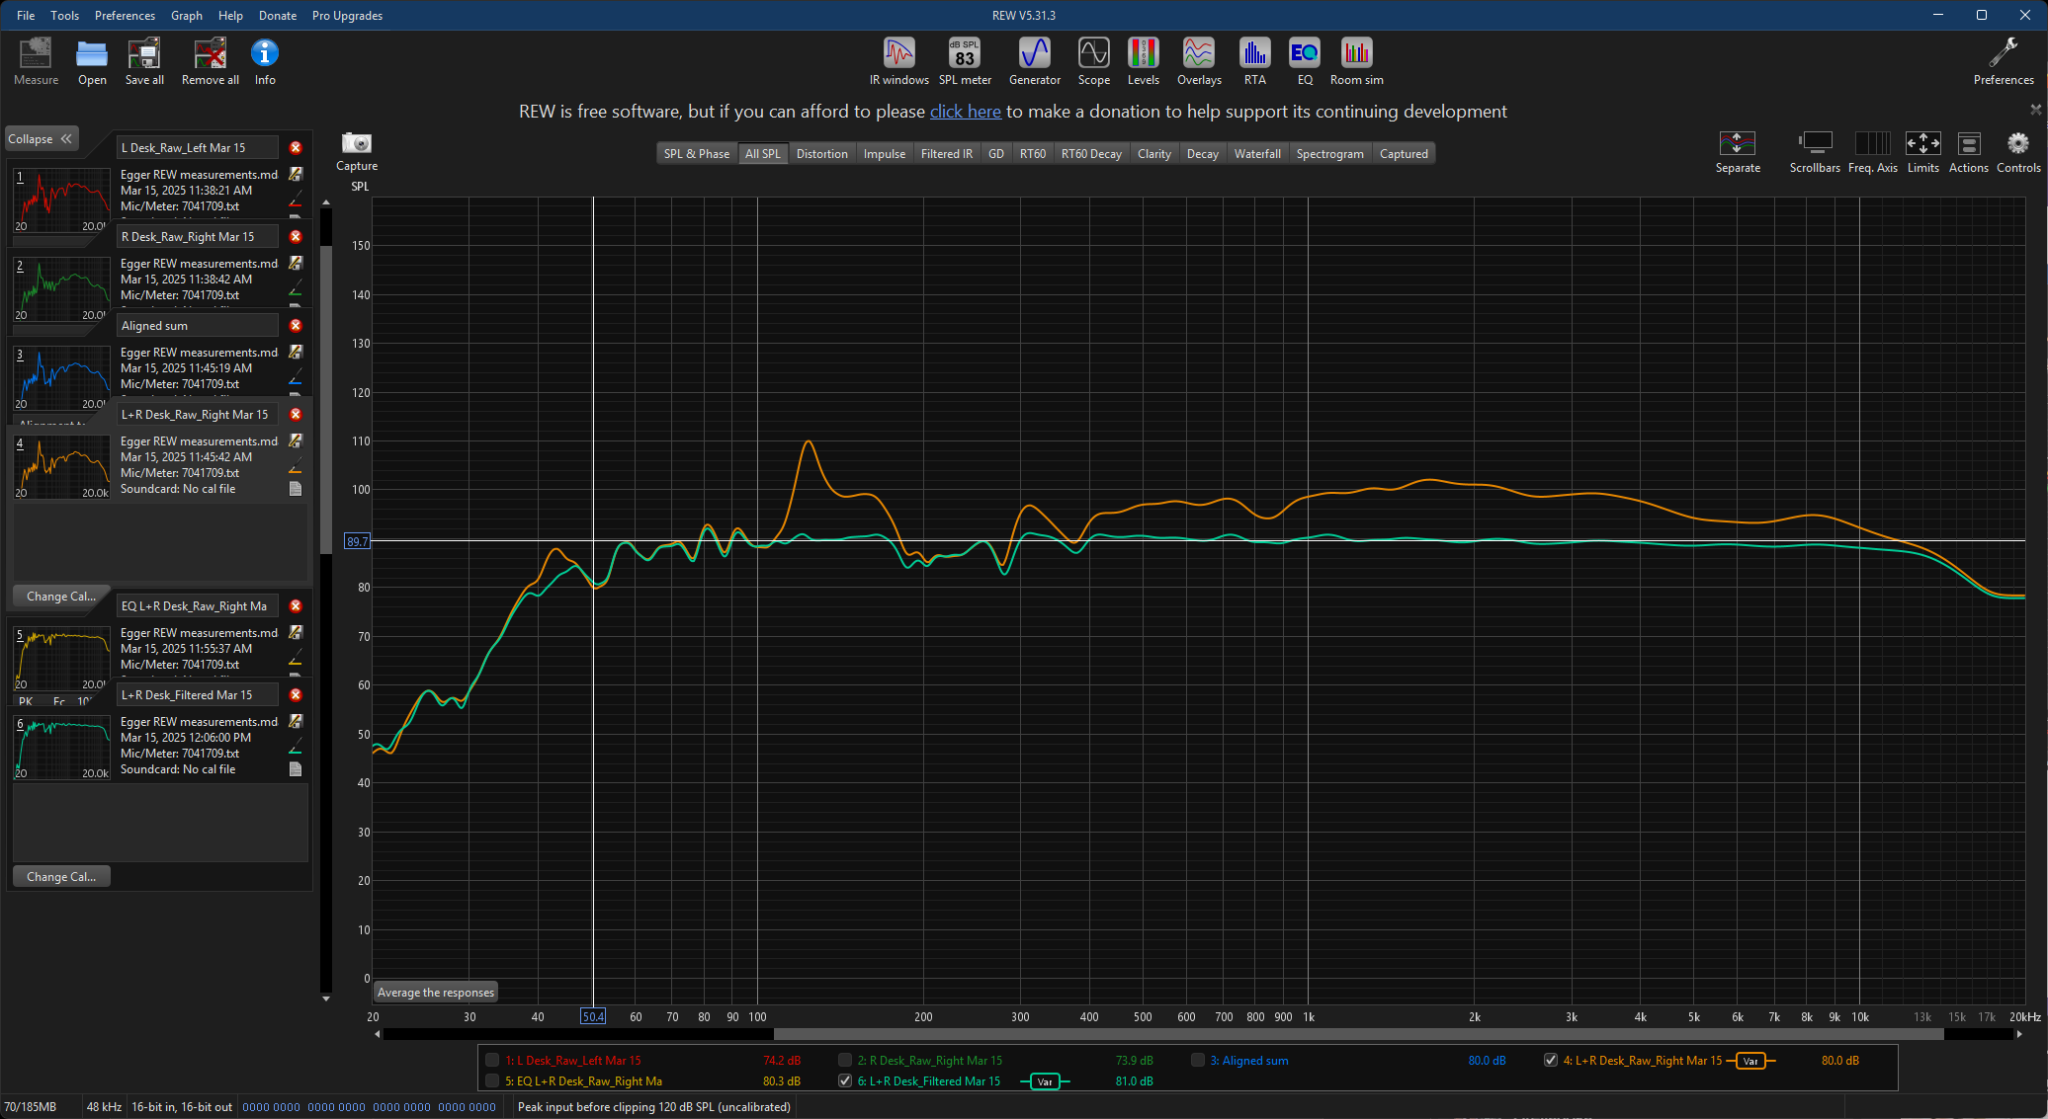Click the measurement list vertical scrollbar
2048x1119 pixels.
(x=325, y=400)
